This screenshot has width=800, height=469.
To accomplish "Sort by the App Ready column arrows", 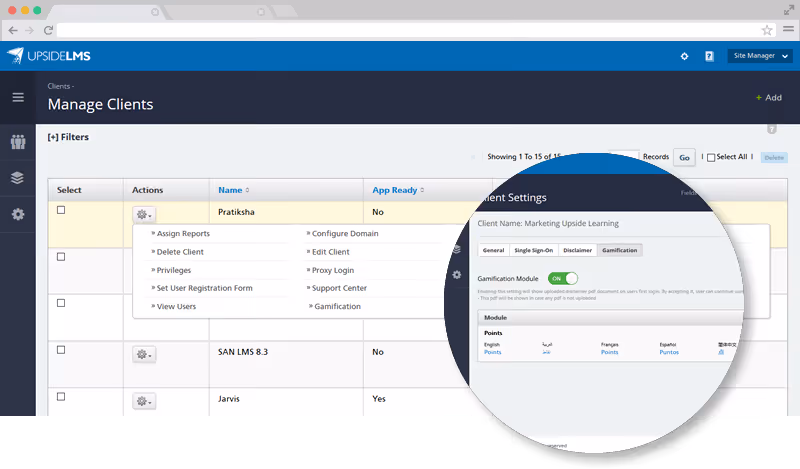I will [x=422, y=190].
